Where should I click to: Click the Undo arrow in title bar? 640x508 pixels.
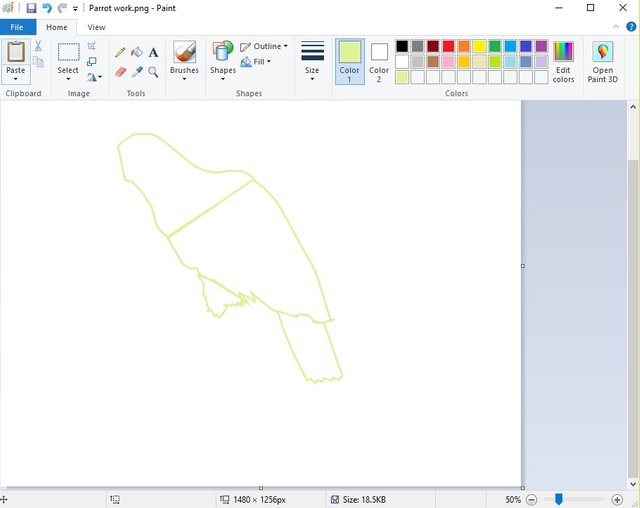click(x=47, y=8)
